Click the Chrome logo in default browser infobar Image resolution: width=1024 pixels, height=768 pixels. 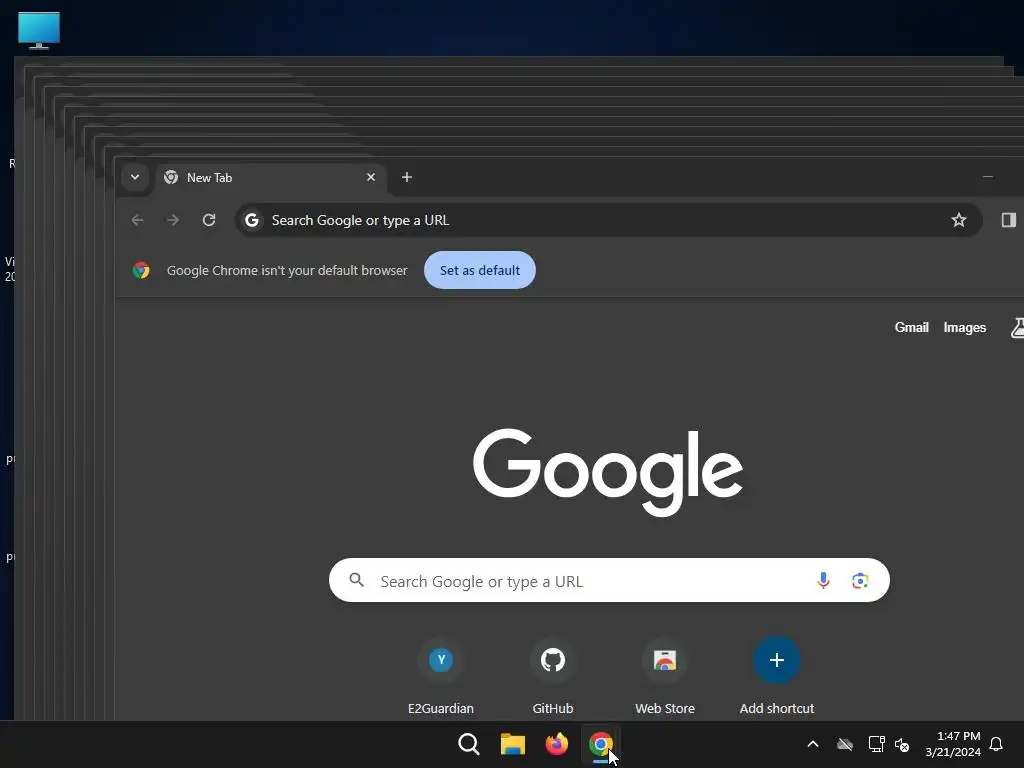(x=141, y=270)
